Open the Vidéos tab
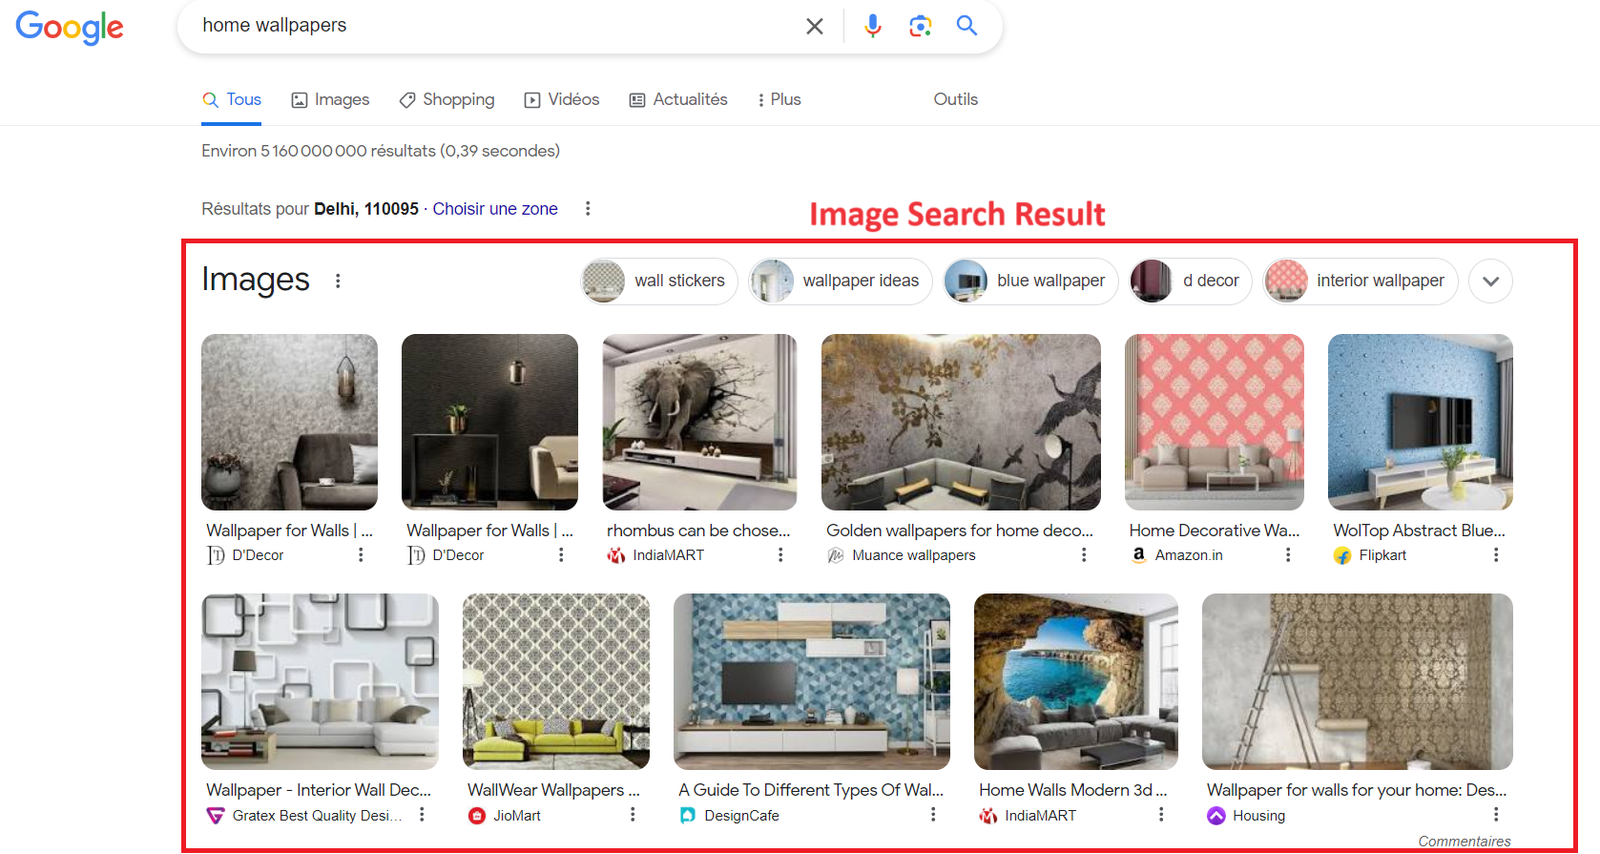Image resolution: width=1600 pixels, height=854 pixels. 562,100
